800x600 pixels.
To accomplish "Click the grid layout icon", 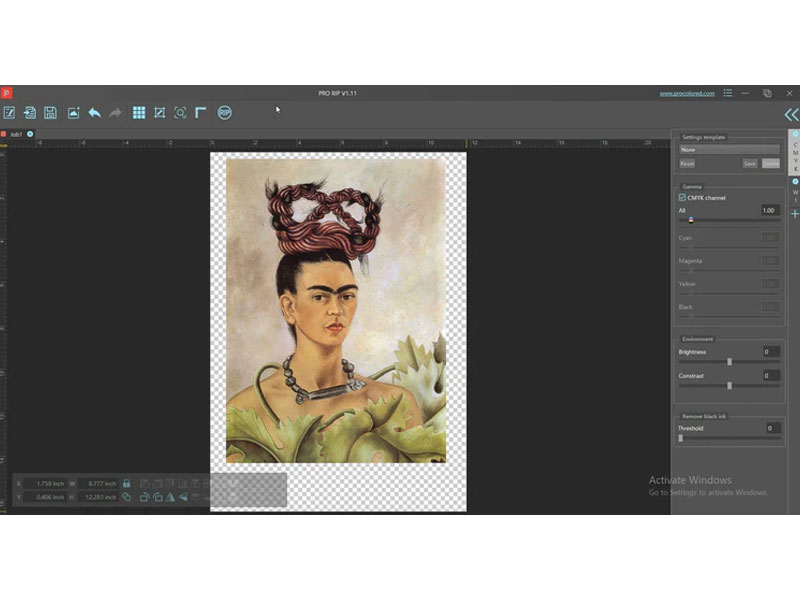I will point(139,113).
